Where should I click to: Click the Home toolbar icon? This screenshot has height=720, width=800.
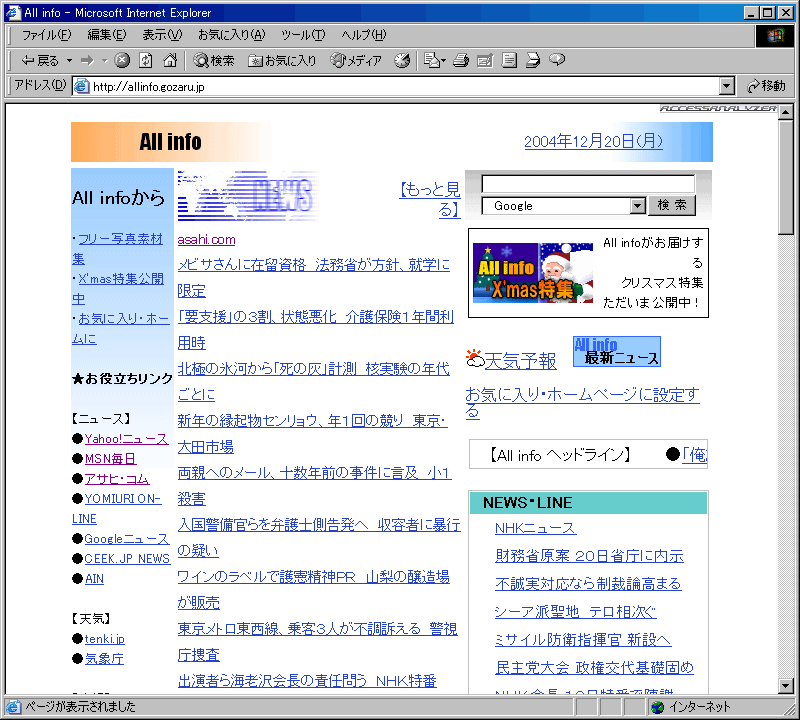click(x=170, y=60)
